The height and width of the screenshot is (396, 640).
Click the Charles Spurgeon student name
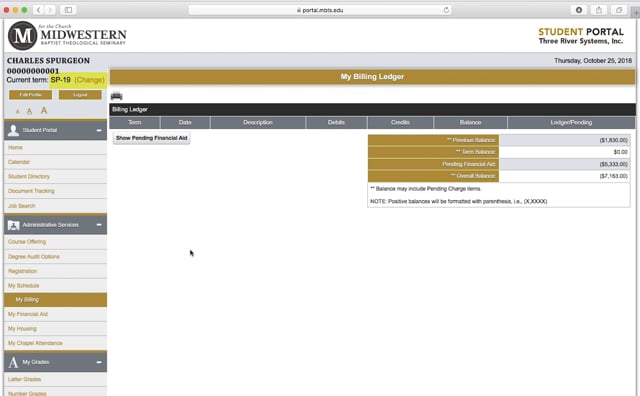[x=48, y=60]
